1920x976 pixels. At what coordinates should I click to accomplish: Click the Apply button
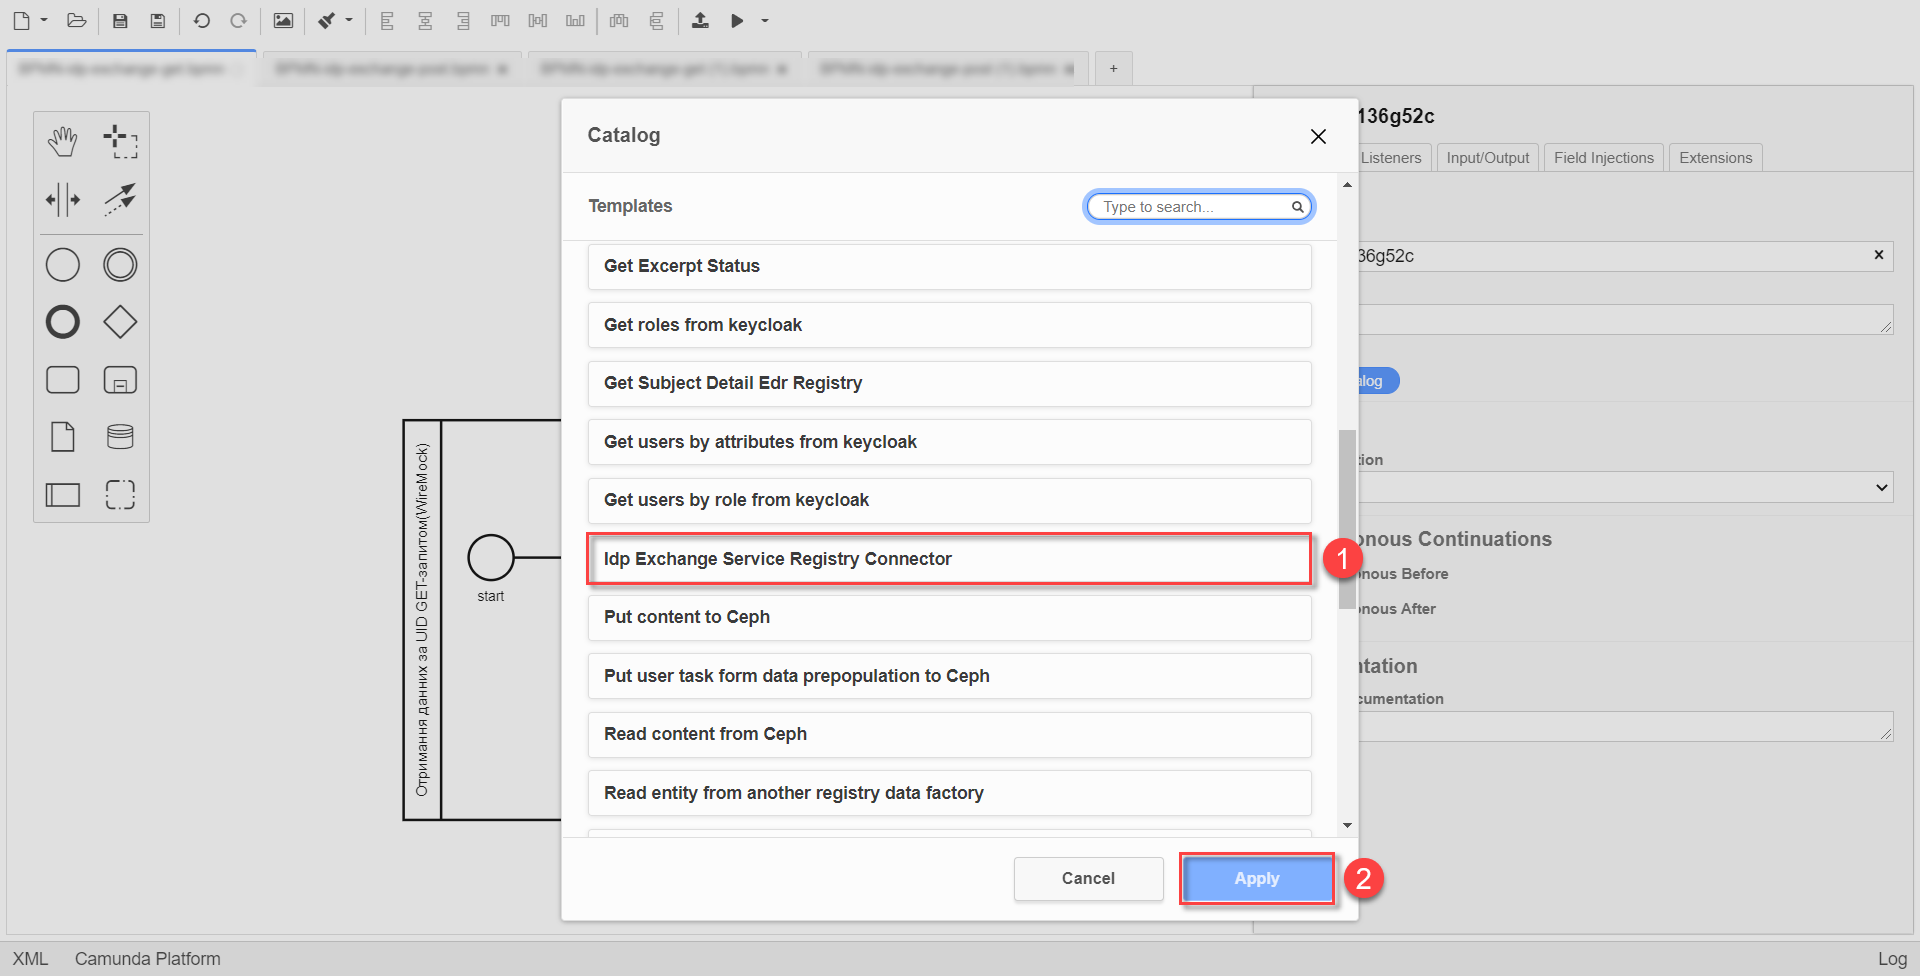click(x=1256, y=878)
